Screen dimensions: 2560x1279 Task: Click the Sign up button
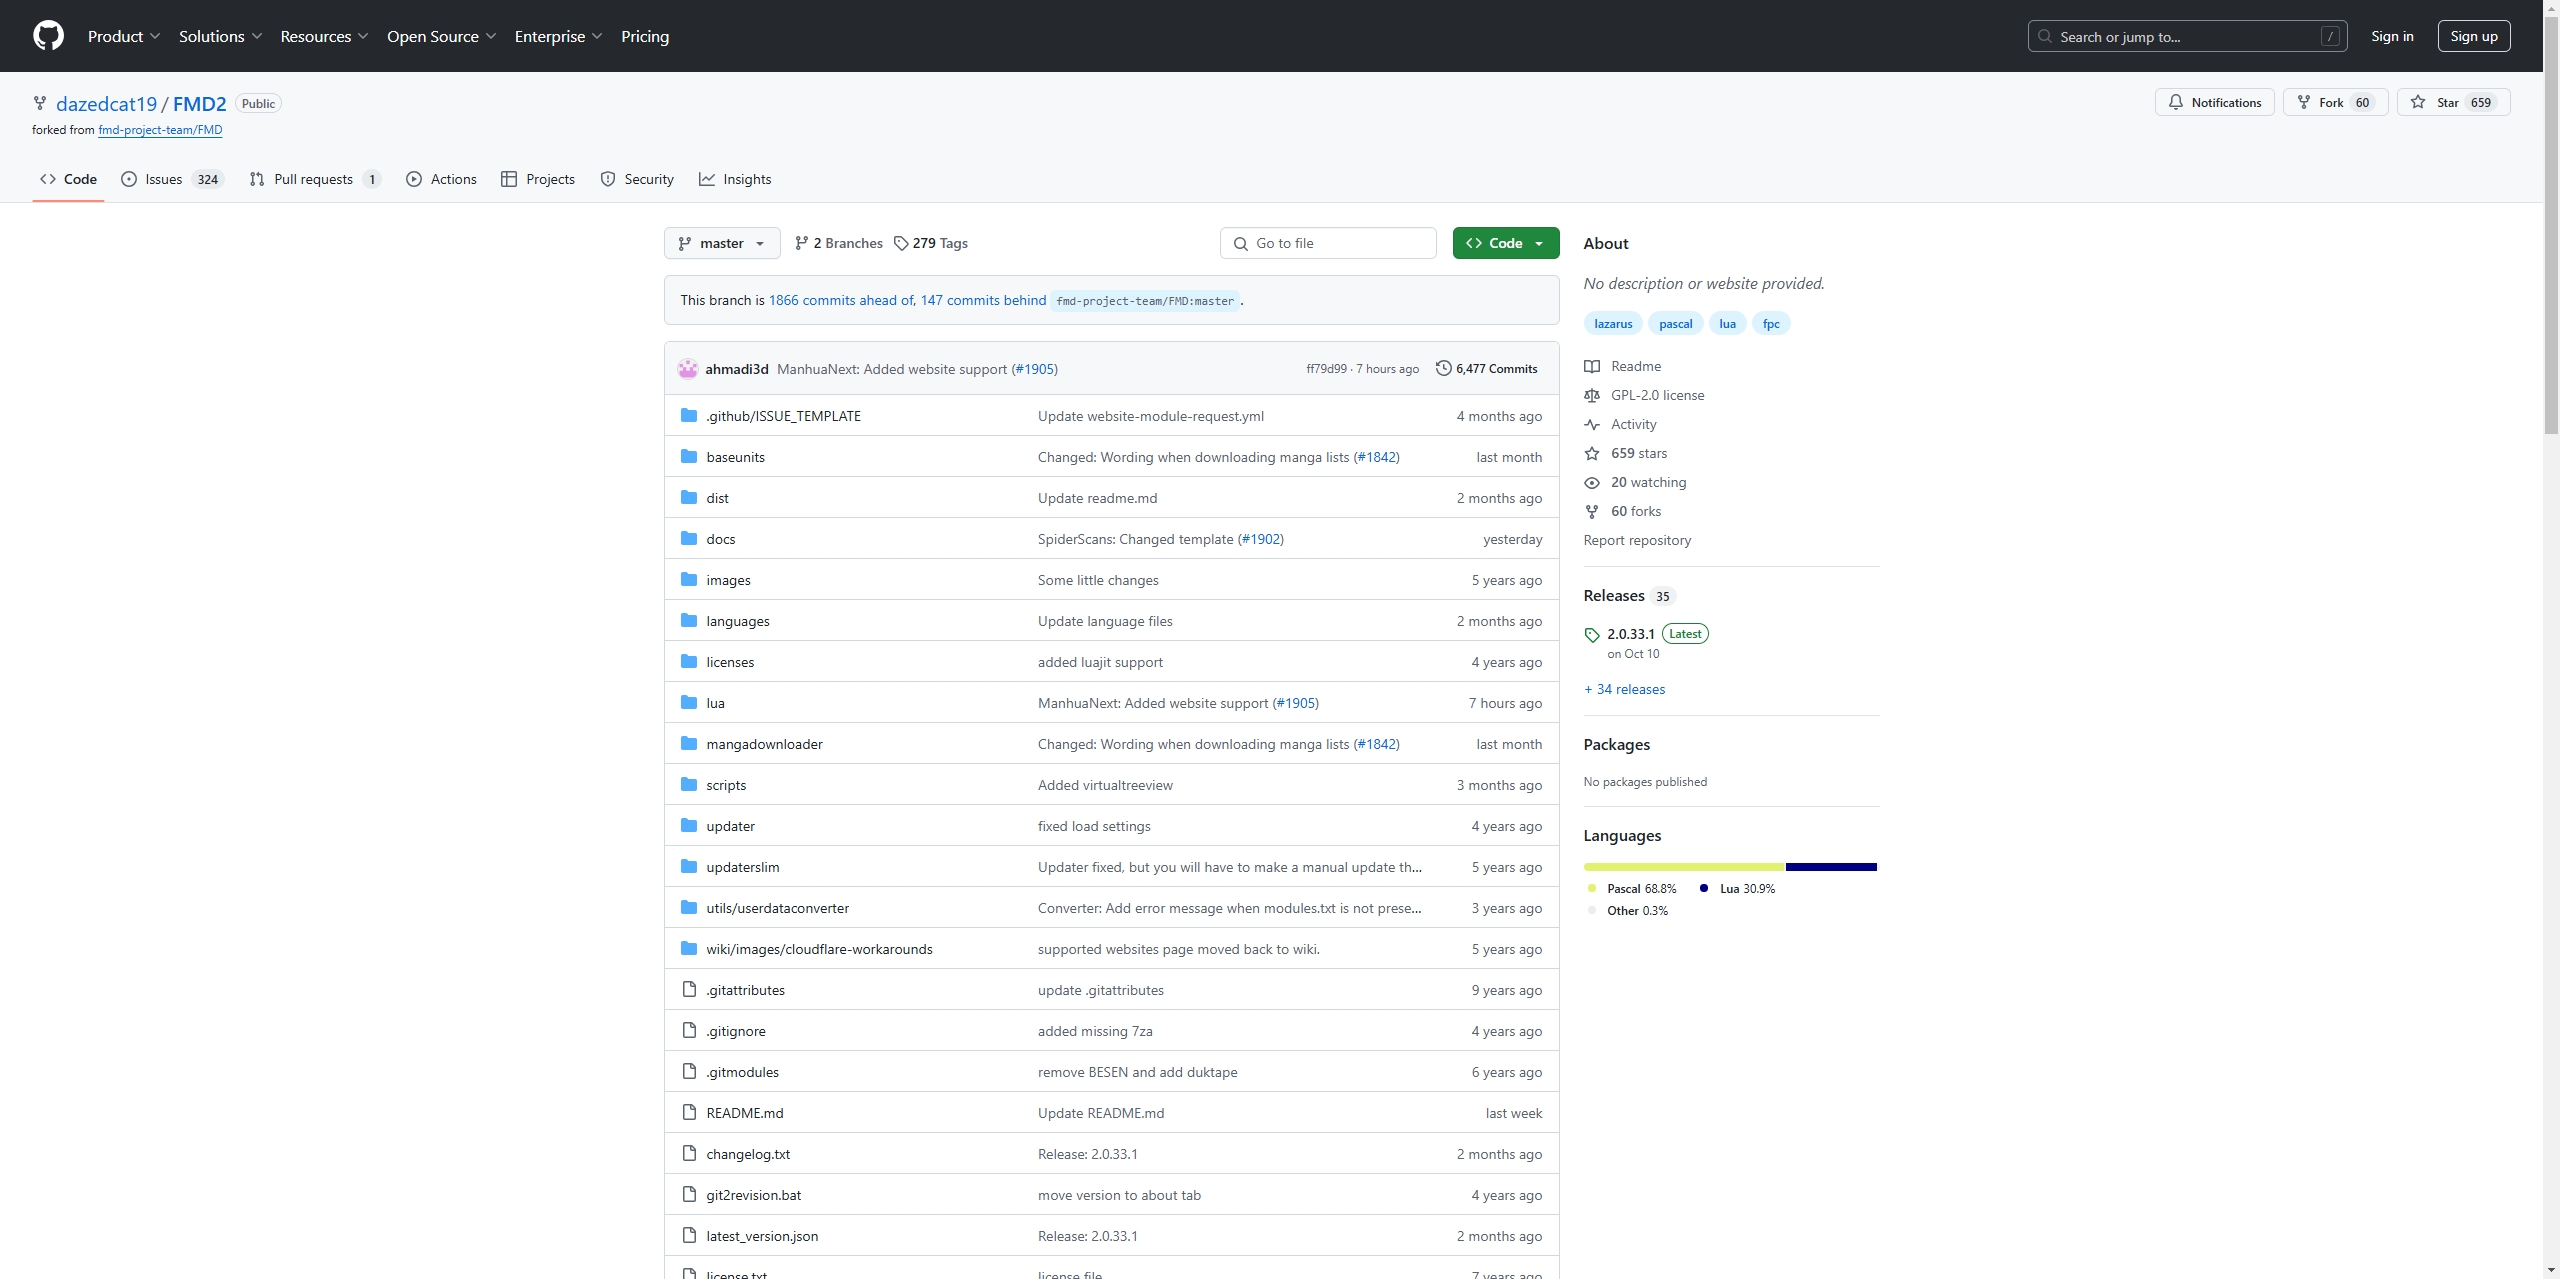(x=2474, y=36)
